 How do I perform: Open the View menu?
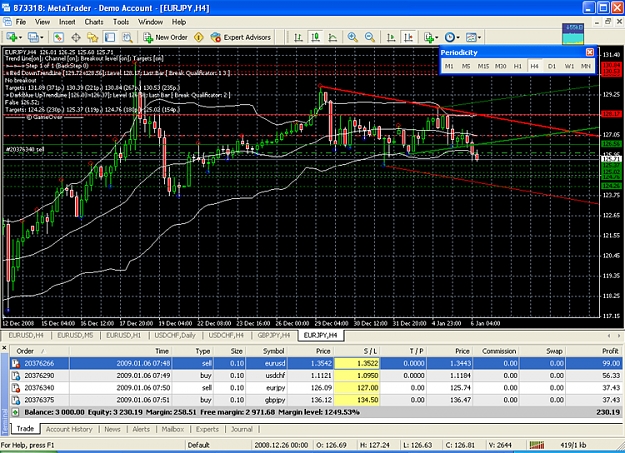click(x=42, y=22)
